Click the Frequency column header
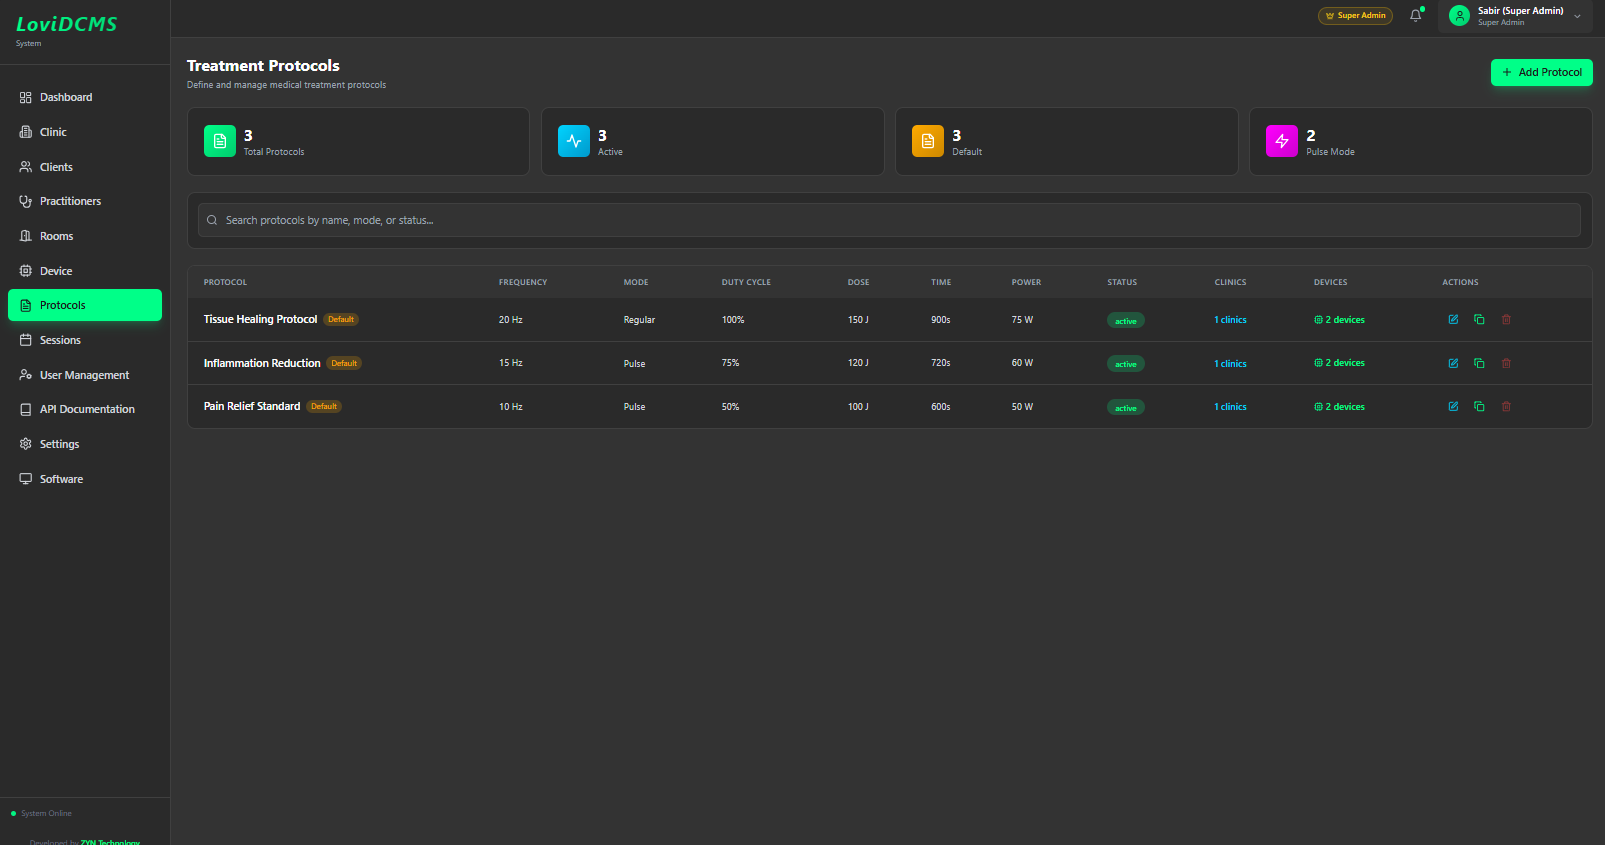The width and height of the screenshot is (1605, 845). 523,283
